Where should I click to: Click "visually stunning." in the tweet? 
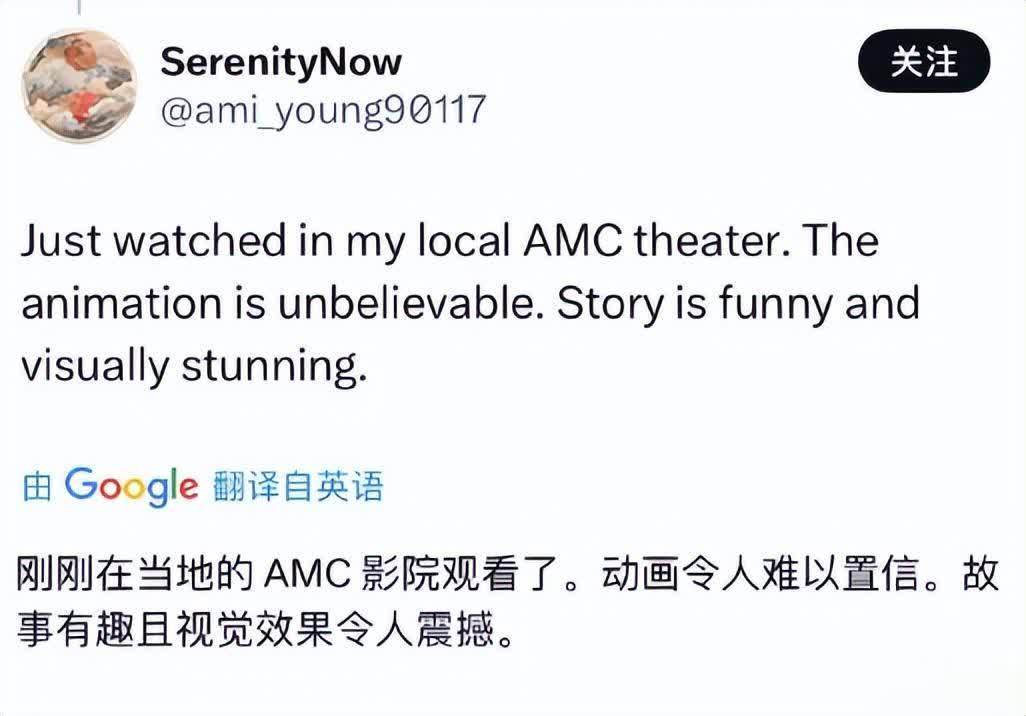[189, 368]
